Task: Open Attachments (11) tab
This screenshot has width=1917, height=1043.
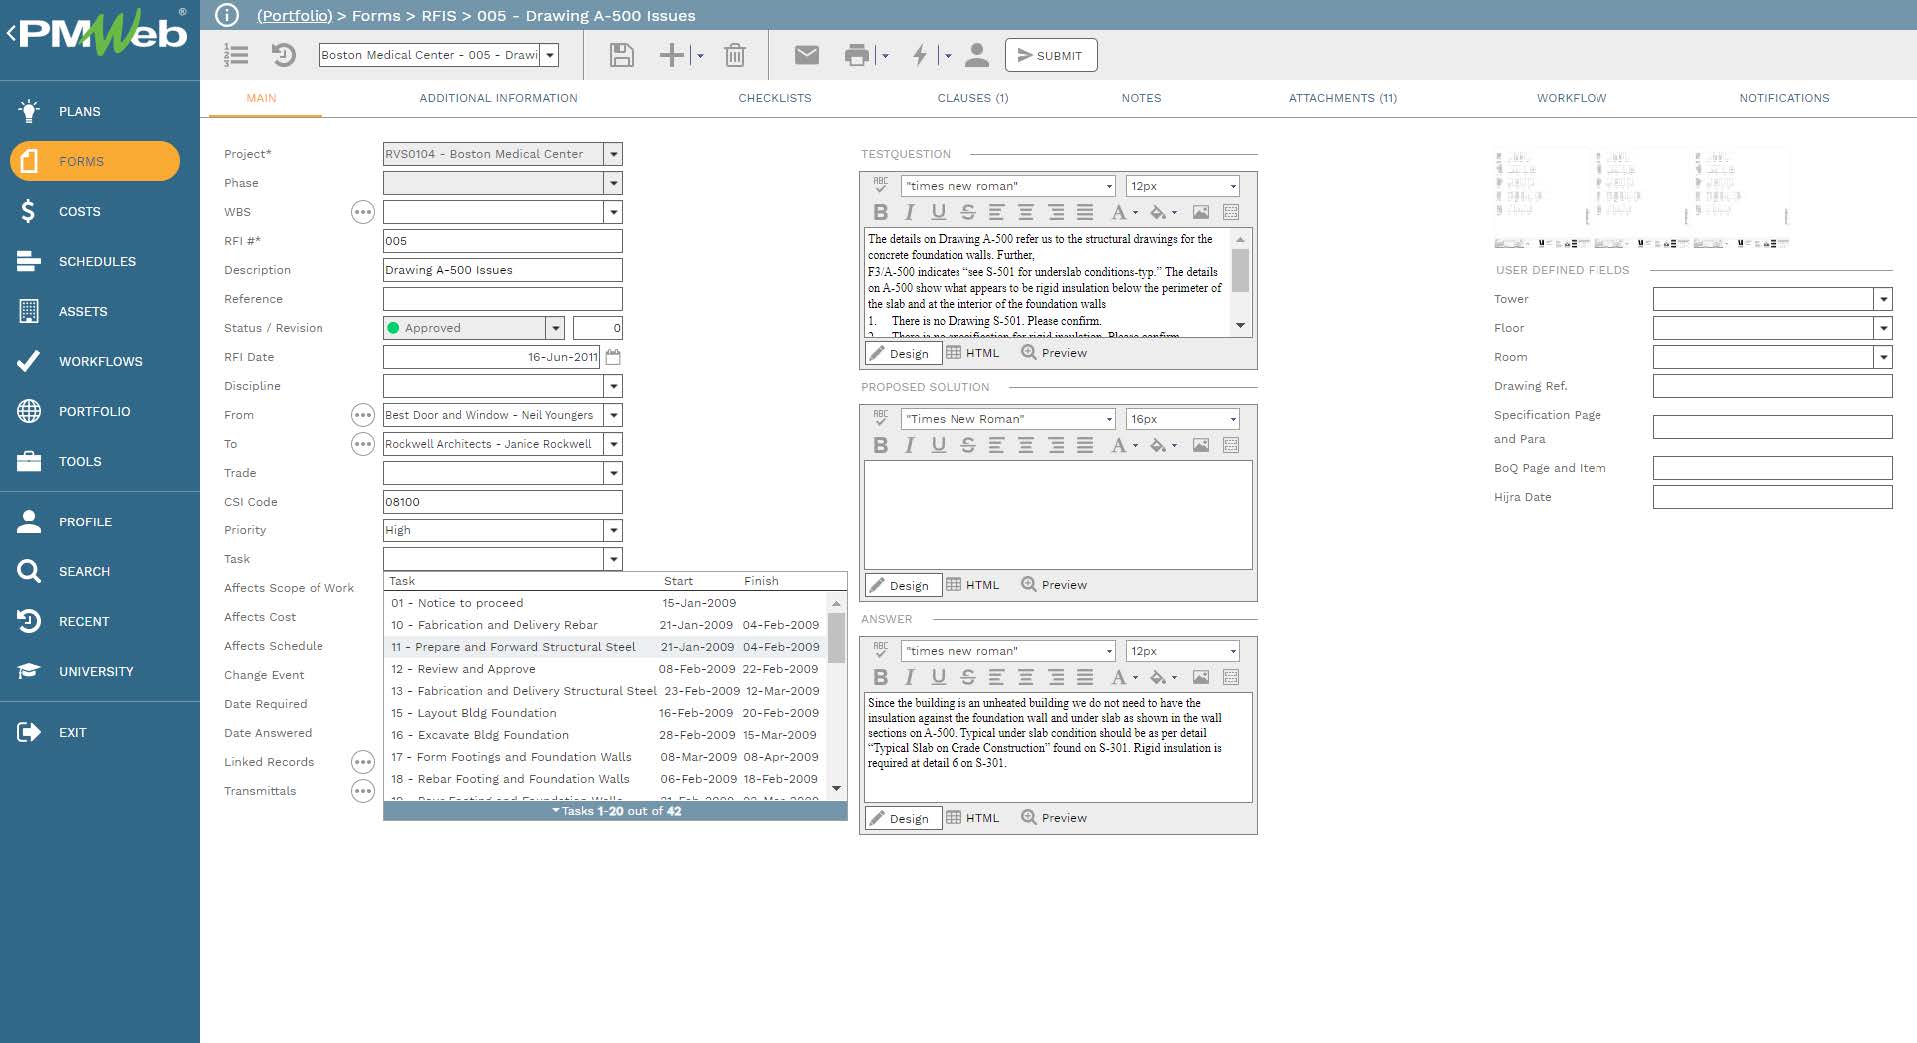Action: point(1343,98)
